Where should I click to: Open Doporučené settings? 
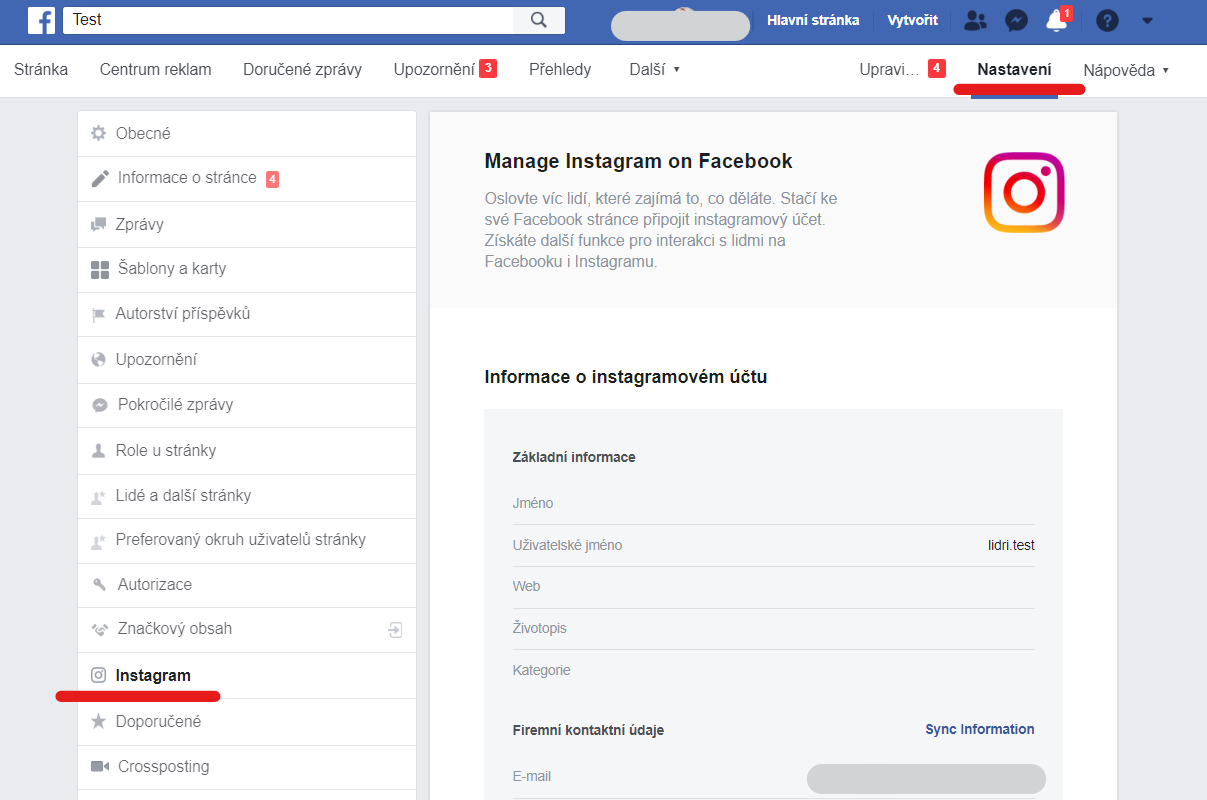(x=247, y=721)
